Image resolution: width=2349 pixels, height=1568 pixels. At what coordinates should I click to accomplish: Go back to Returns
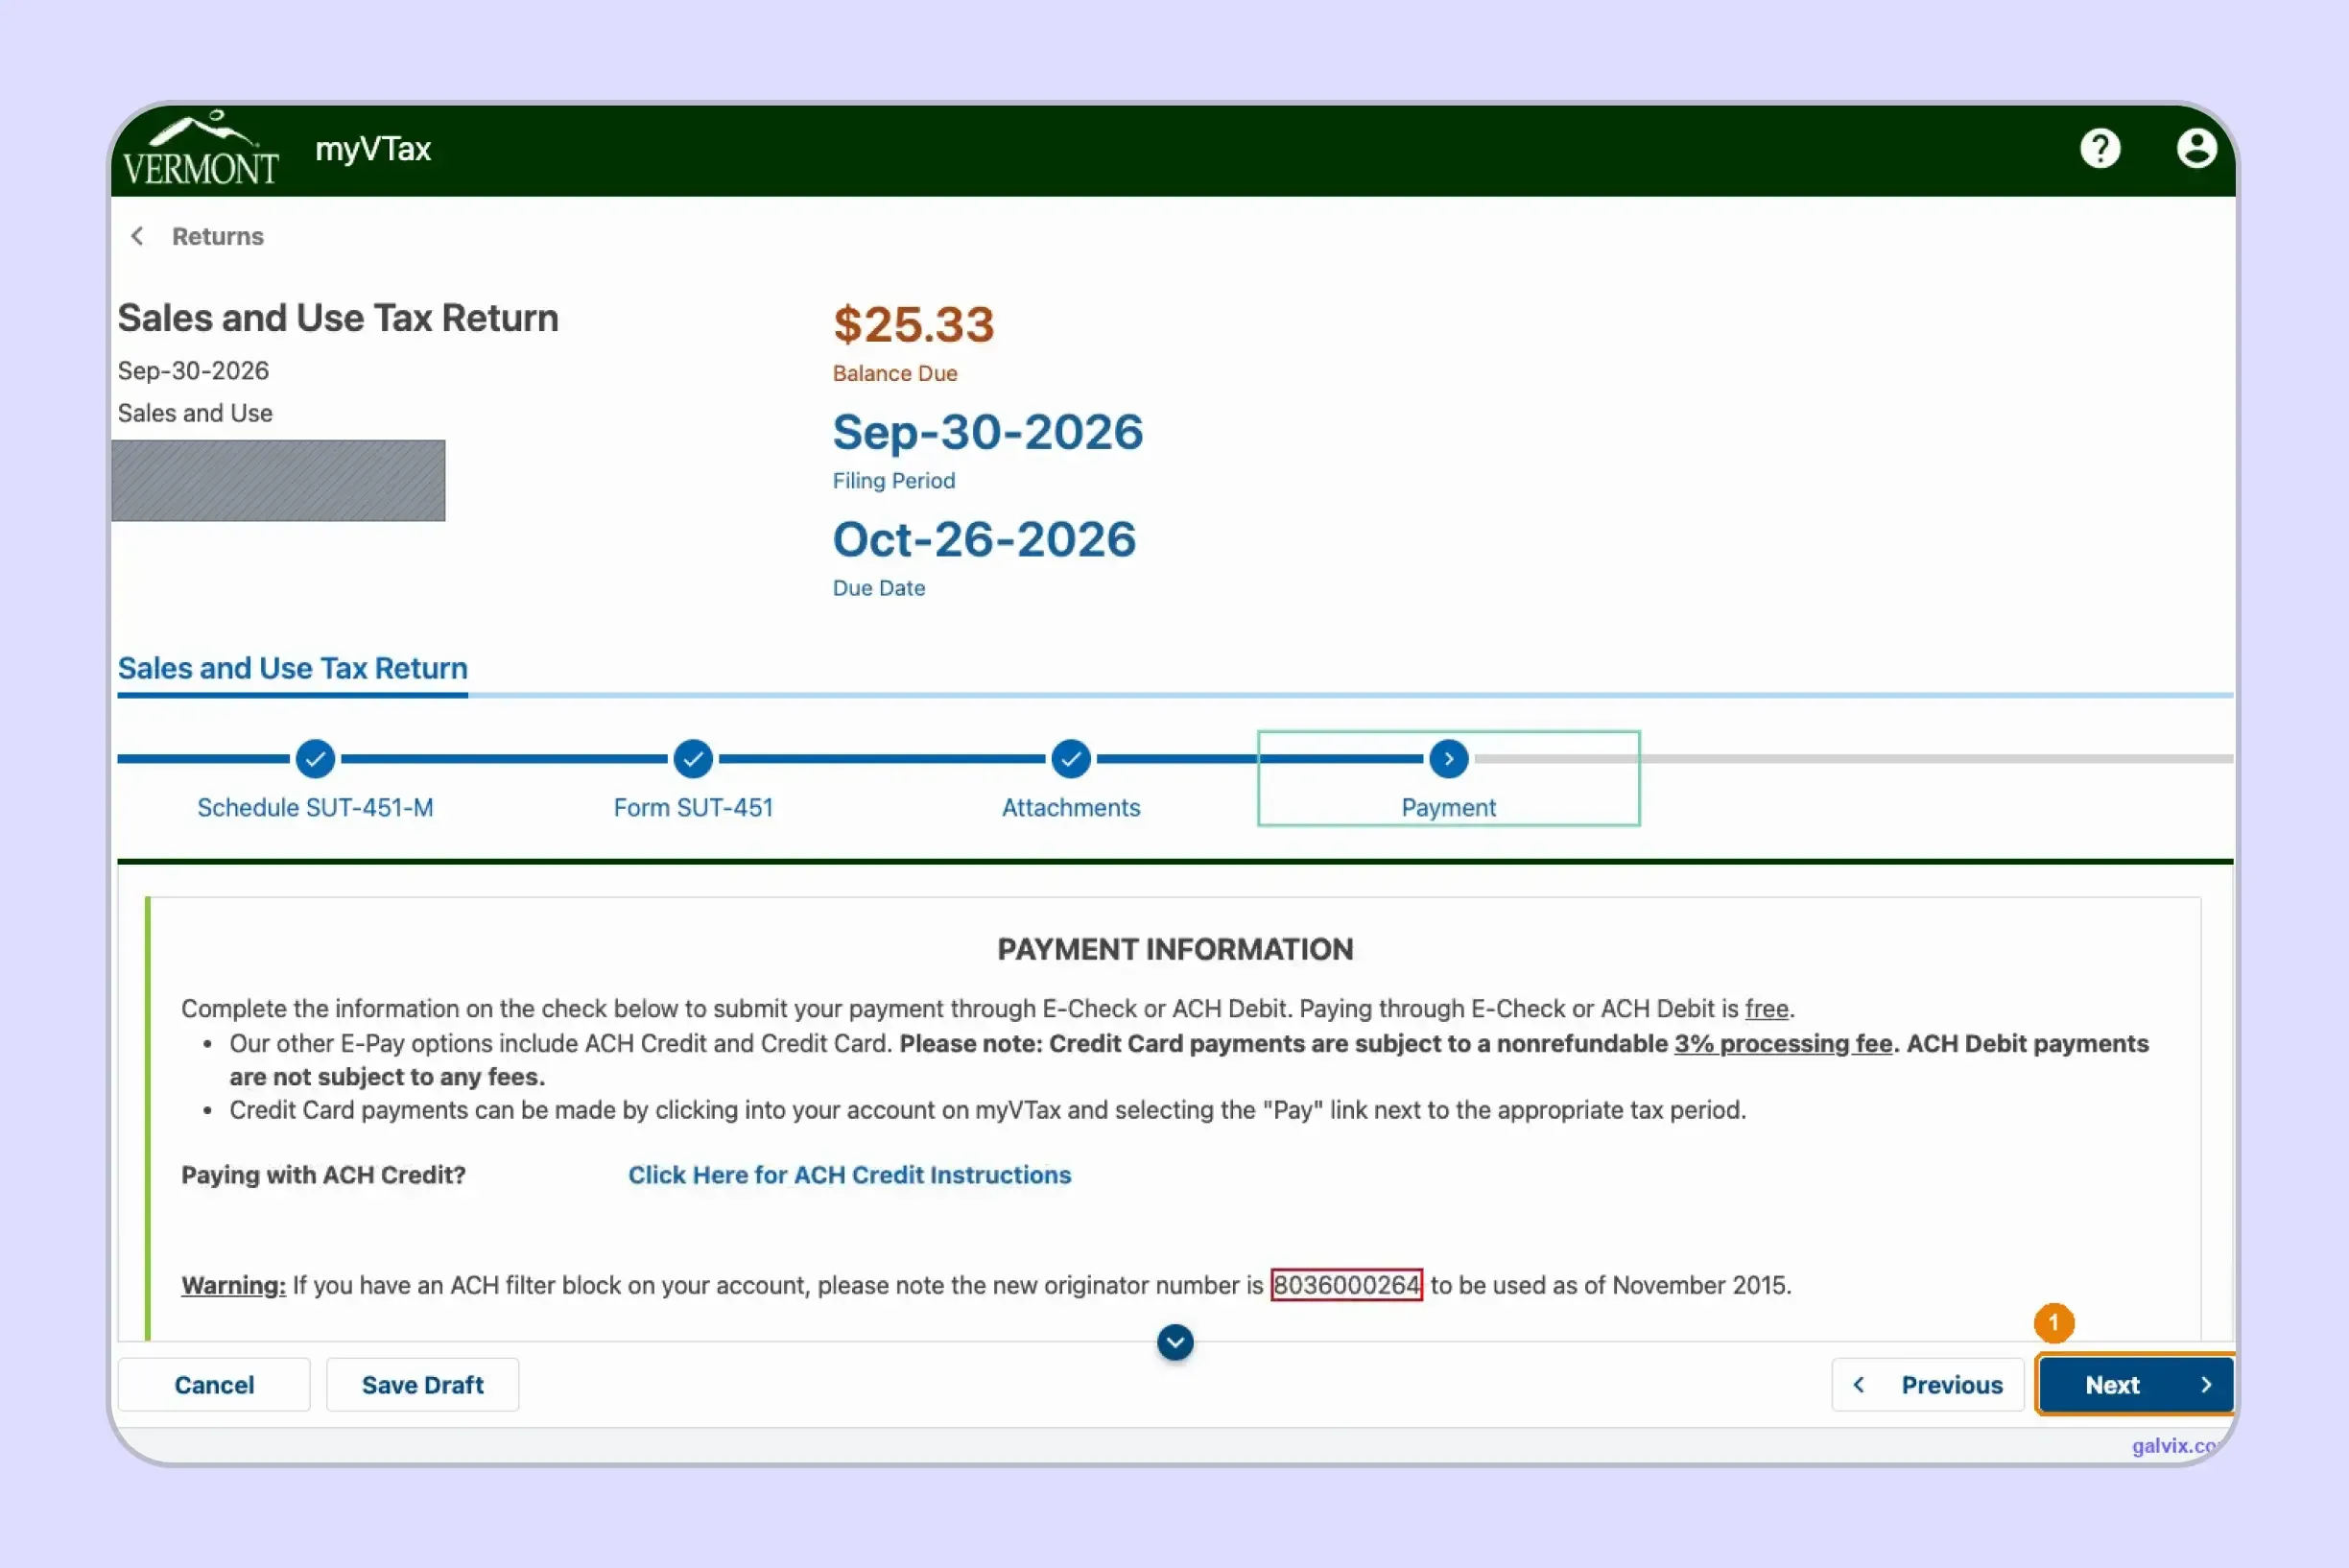[218, 236]
